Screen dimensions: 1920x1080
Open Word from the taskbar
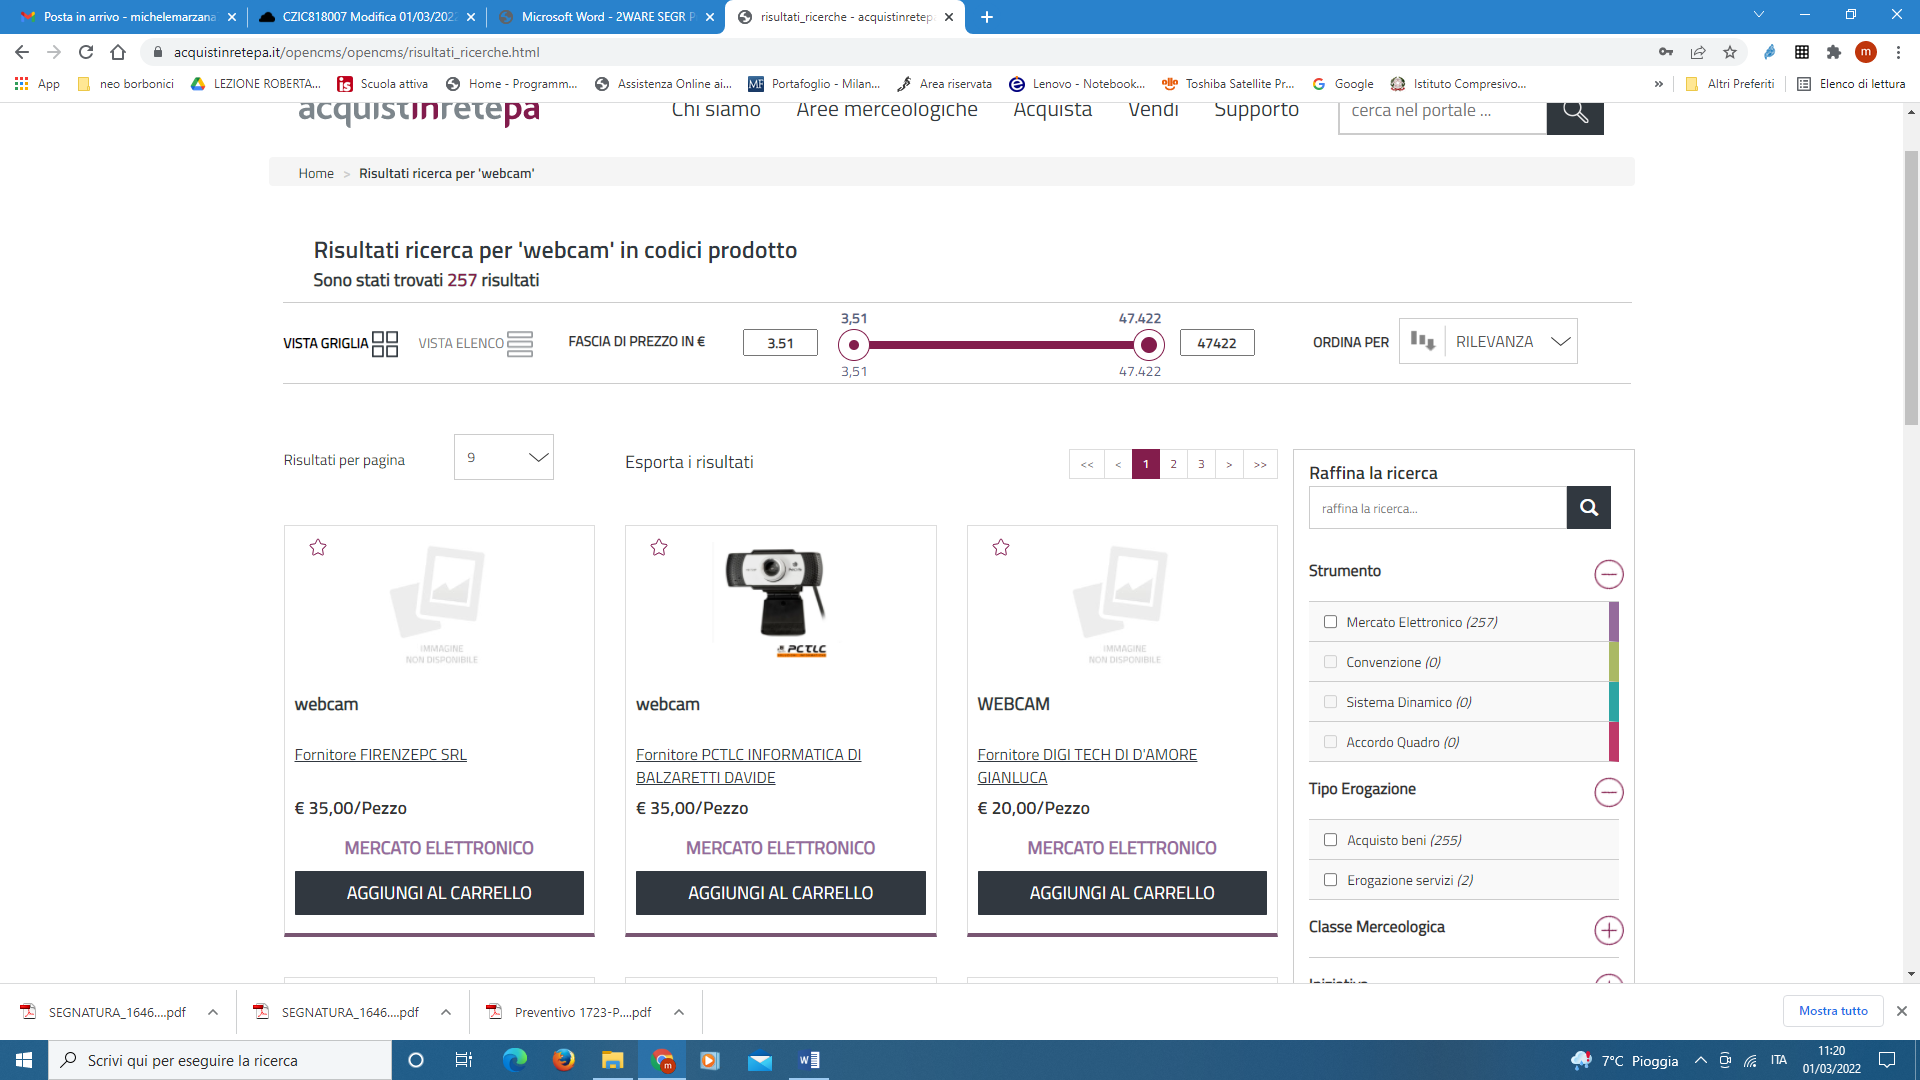tap(809, 1060)
